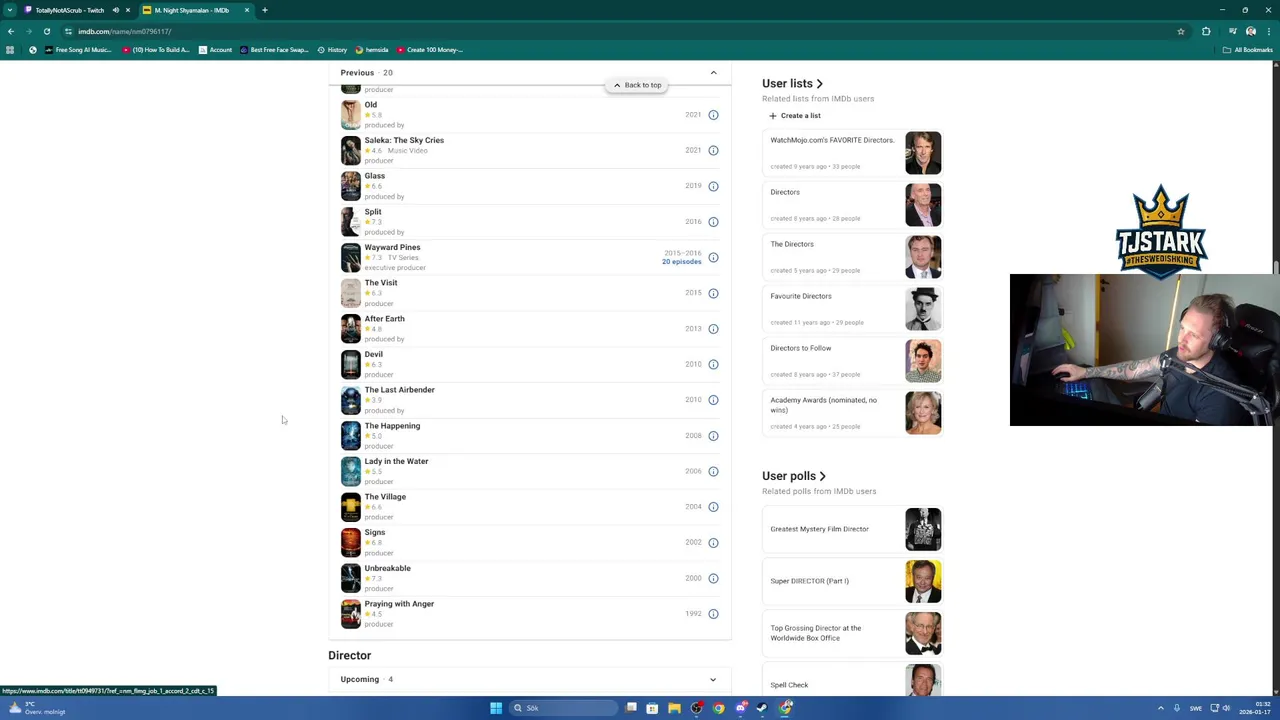Open the Greatest Mystery Film Director poll
Image resolution: width=1280 pixels, height=720 pixels.
[x=819, y=529]
